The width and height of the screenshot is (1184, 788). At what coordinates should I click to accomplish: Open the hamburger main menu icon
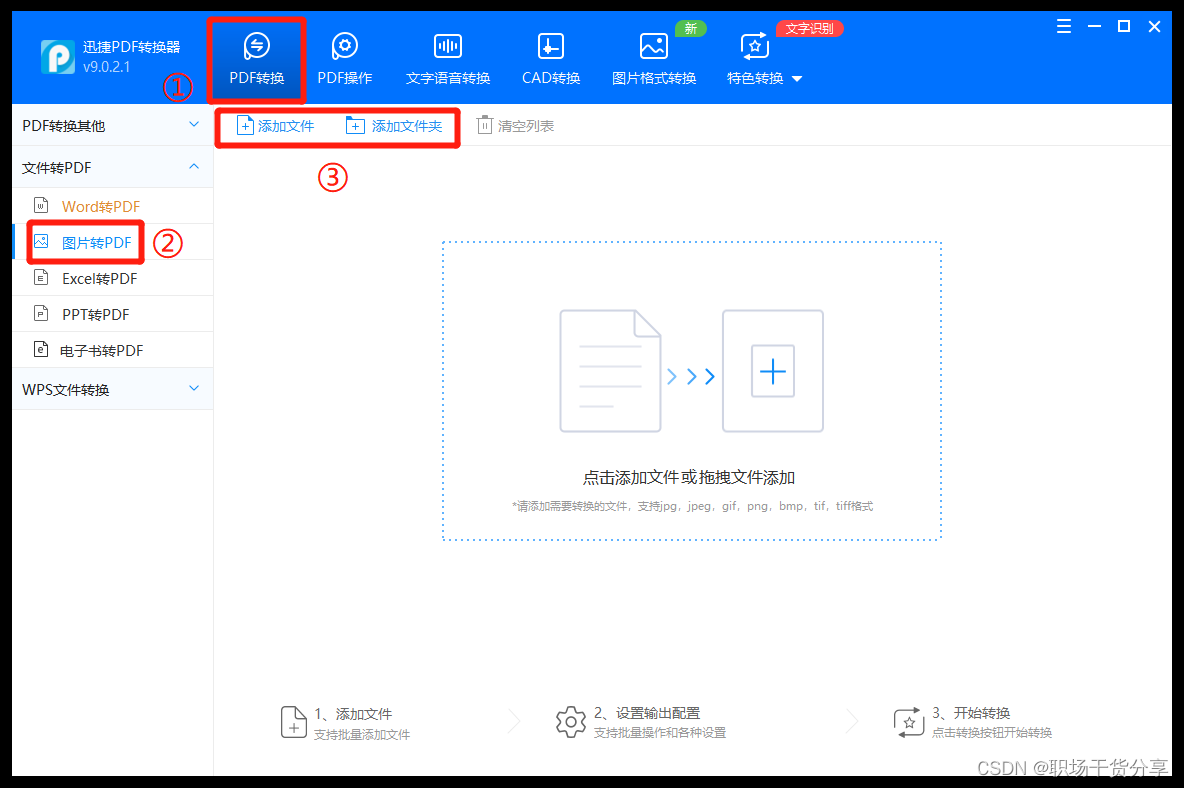(x=1063, y=27)
